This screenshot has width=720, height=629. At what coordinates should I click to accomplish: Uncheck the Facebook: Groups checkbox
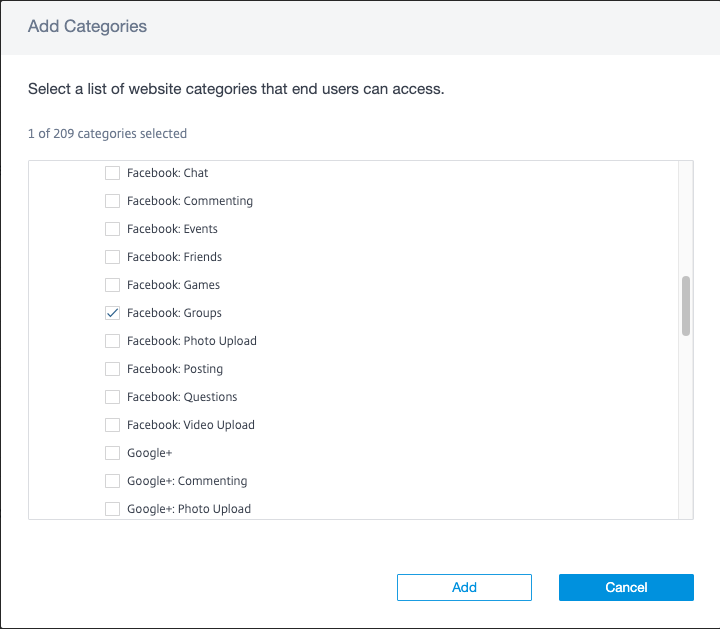[x=112, y=313]
